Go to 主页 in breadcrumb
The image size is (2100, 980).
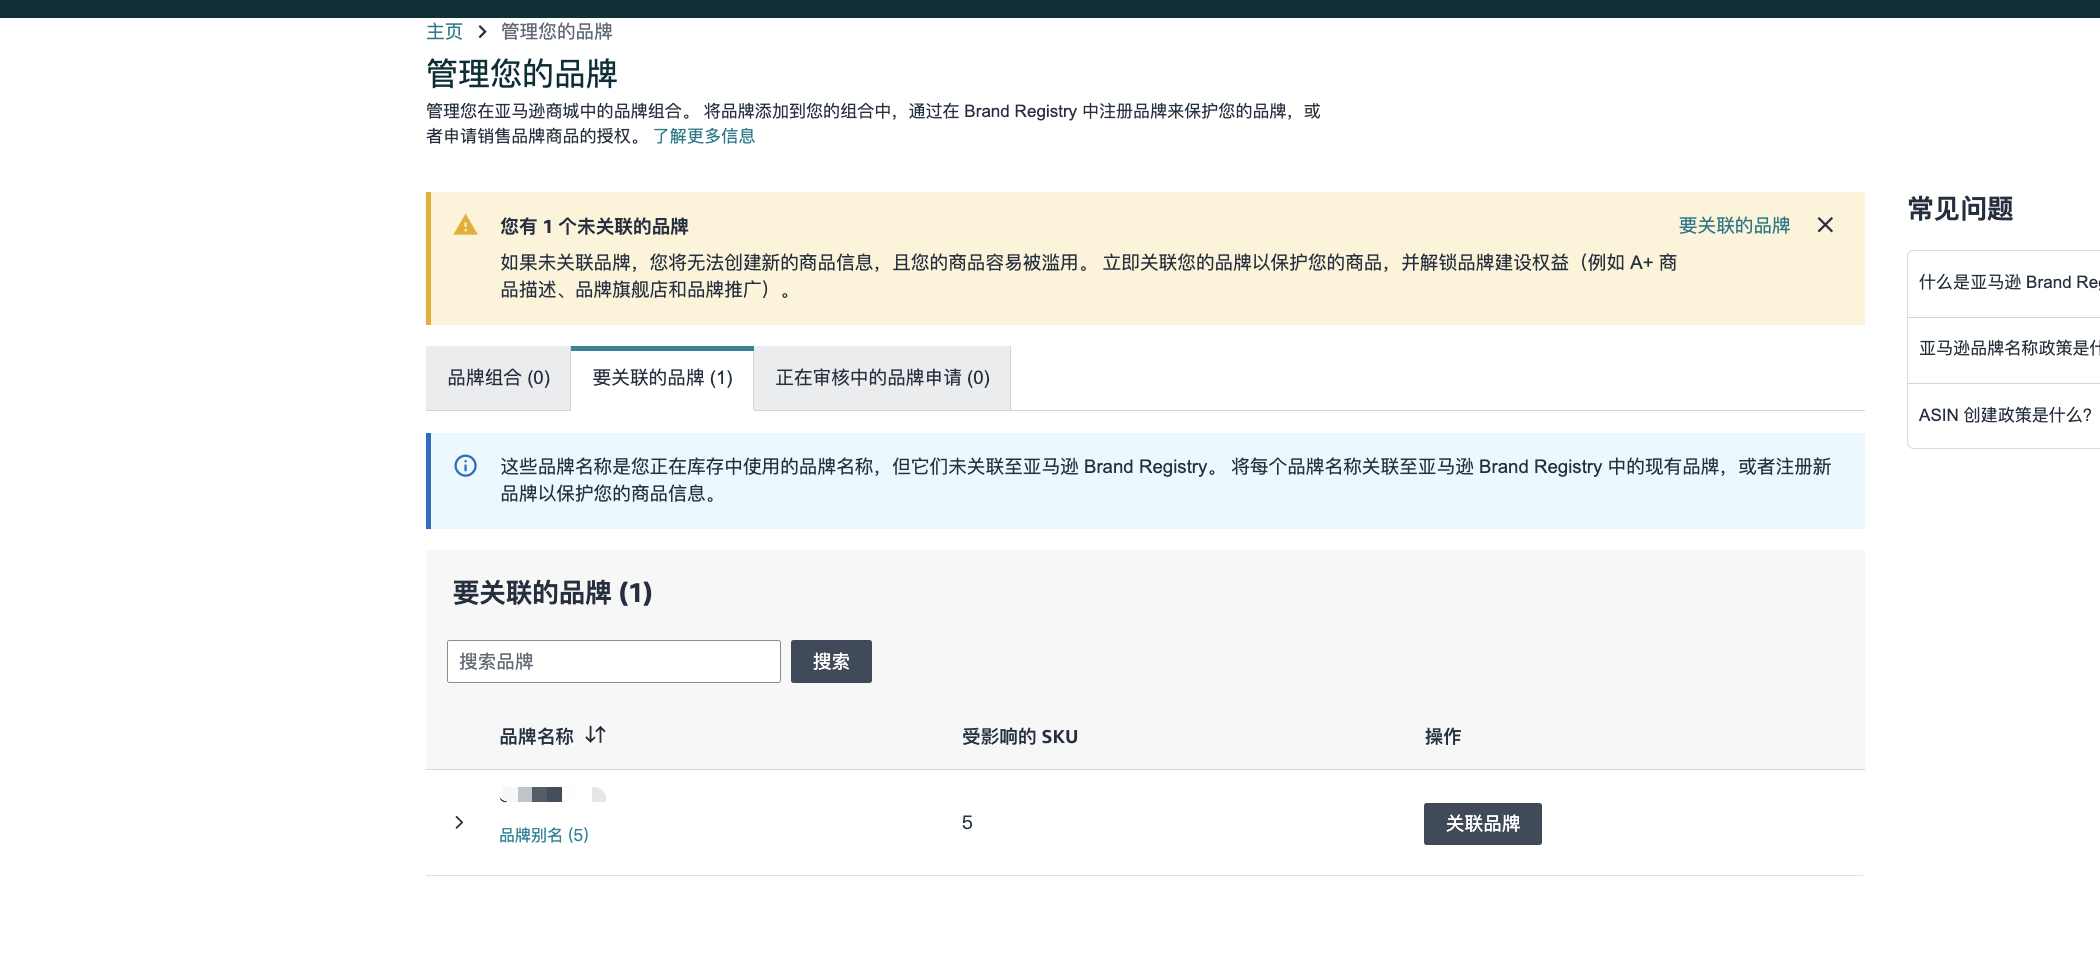(x=444, y=32)
